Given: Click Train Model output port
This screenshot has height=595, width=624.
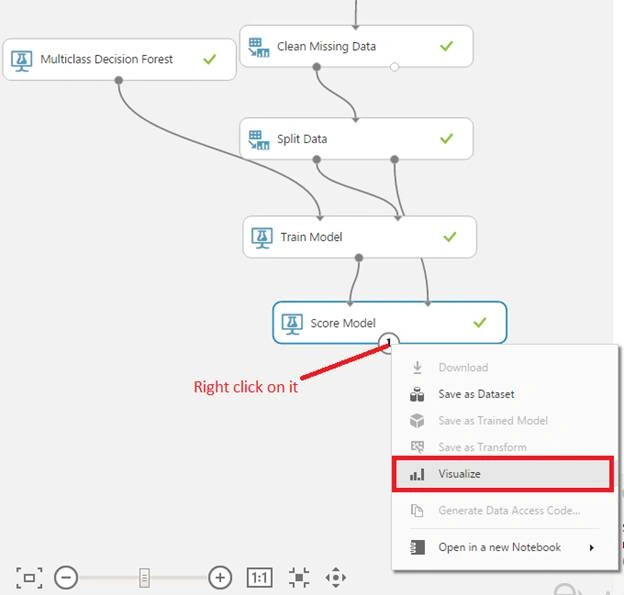Looking at the screenshot, I should 359,258.
